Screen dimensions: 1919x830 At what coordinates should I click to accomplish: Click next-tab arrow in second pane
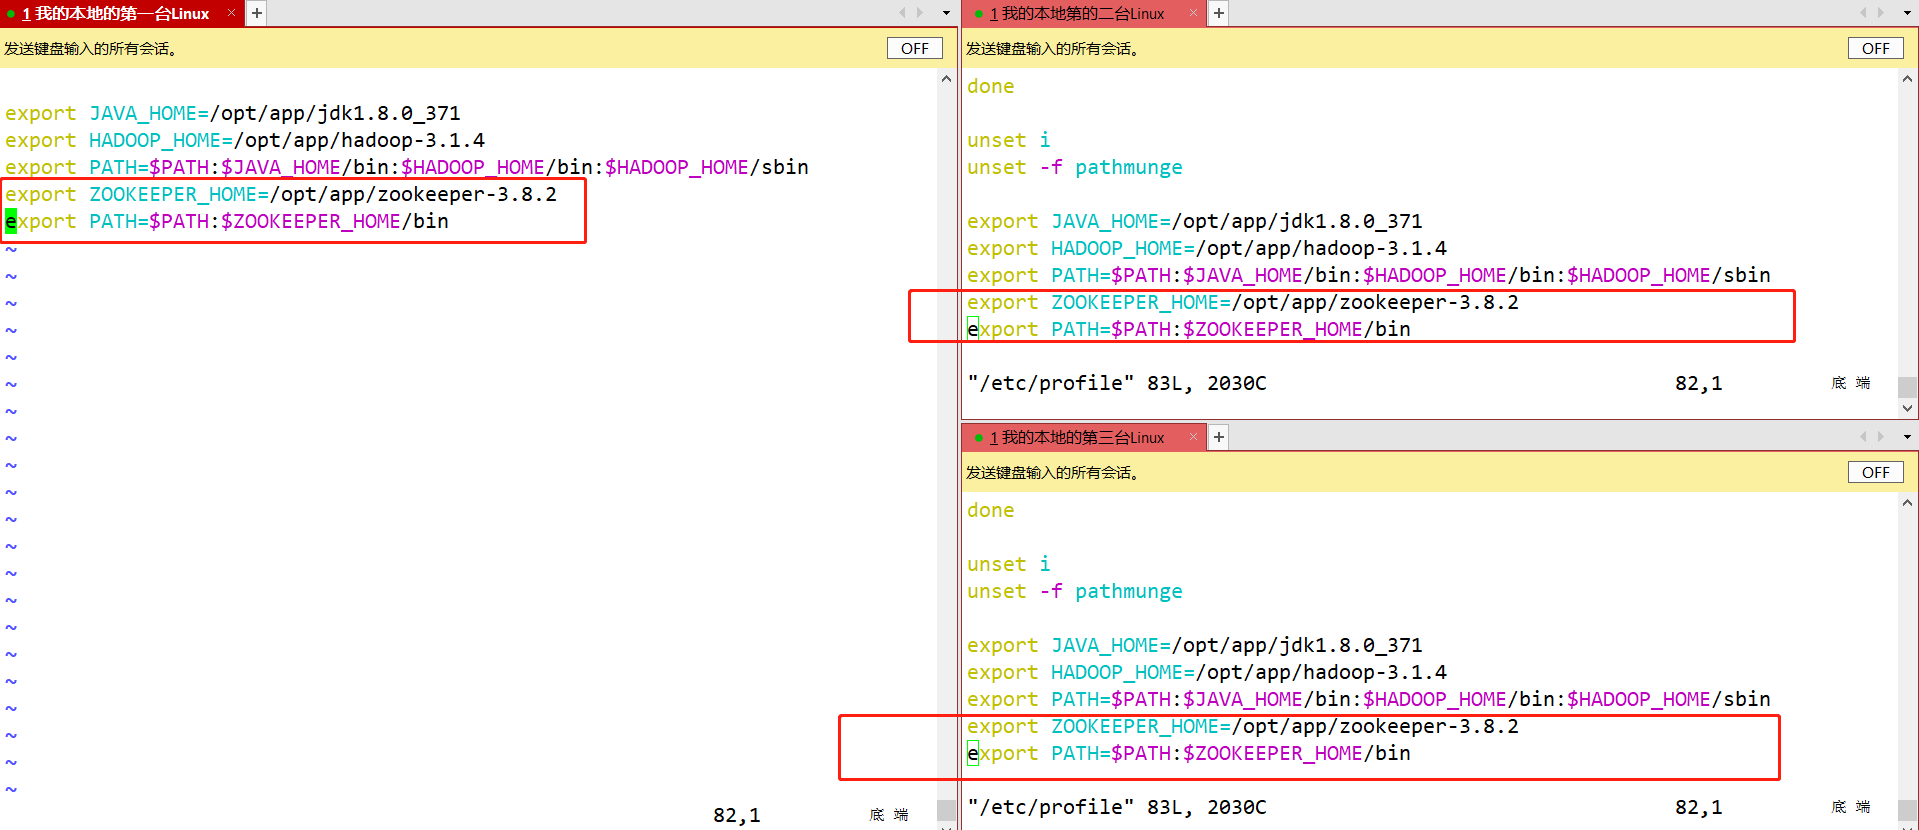(x=1881, y=13)
